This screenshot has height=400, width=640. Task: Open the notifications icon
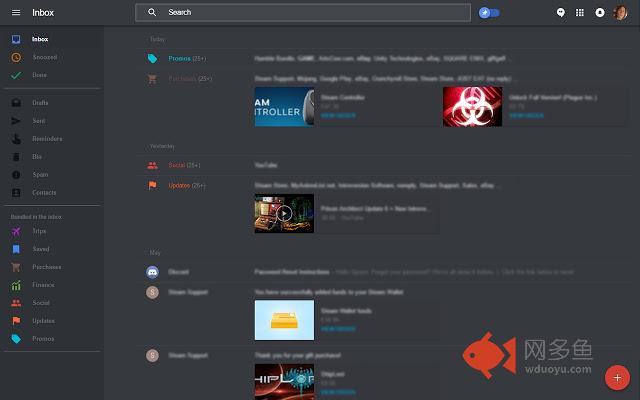click(600, 13)
